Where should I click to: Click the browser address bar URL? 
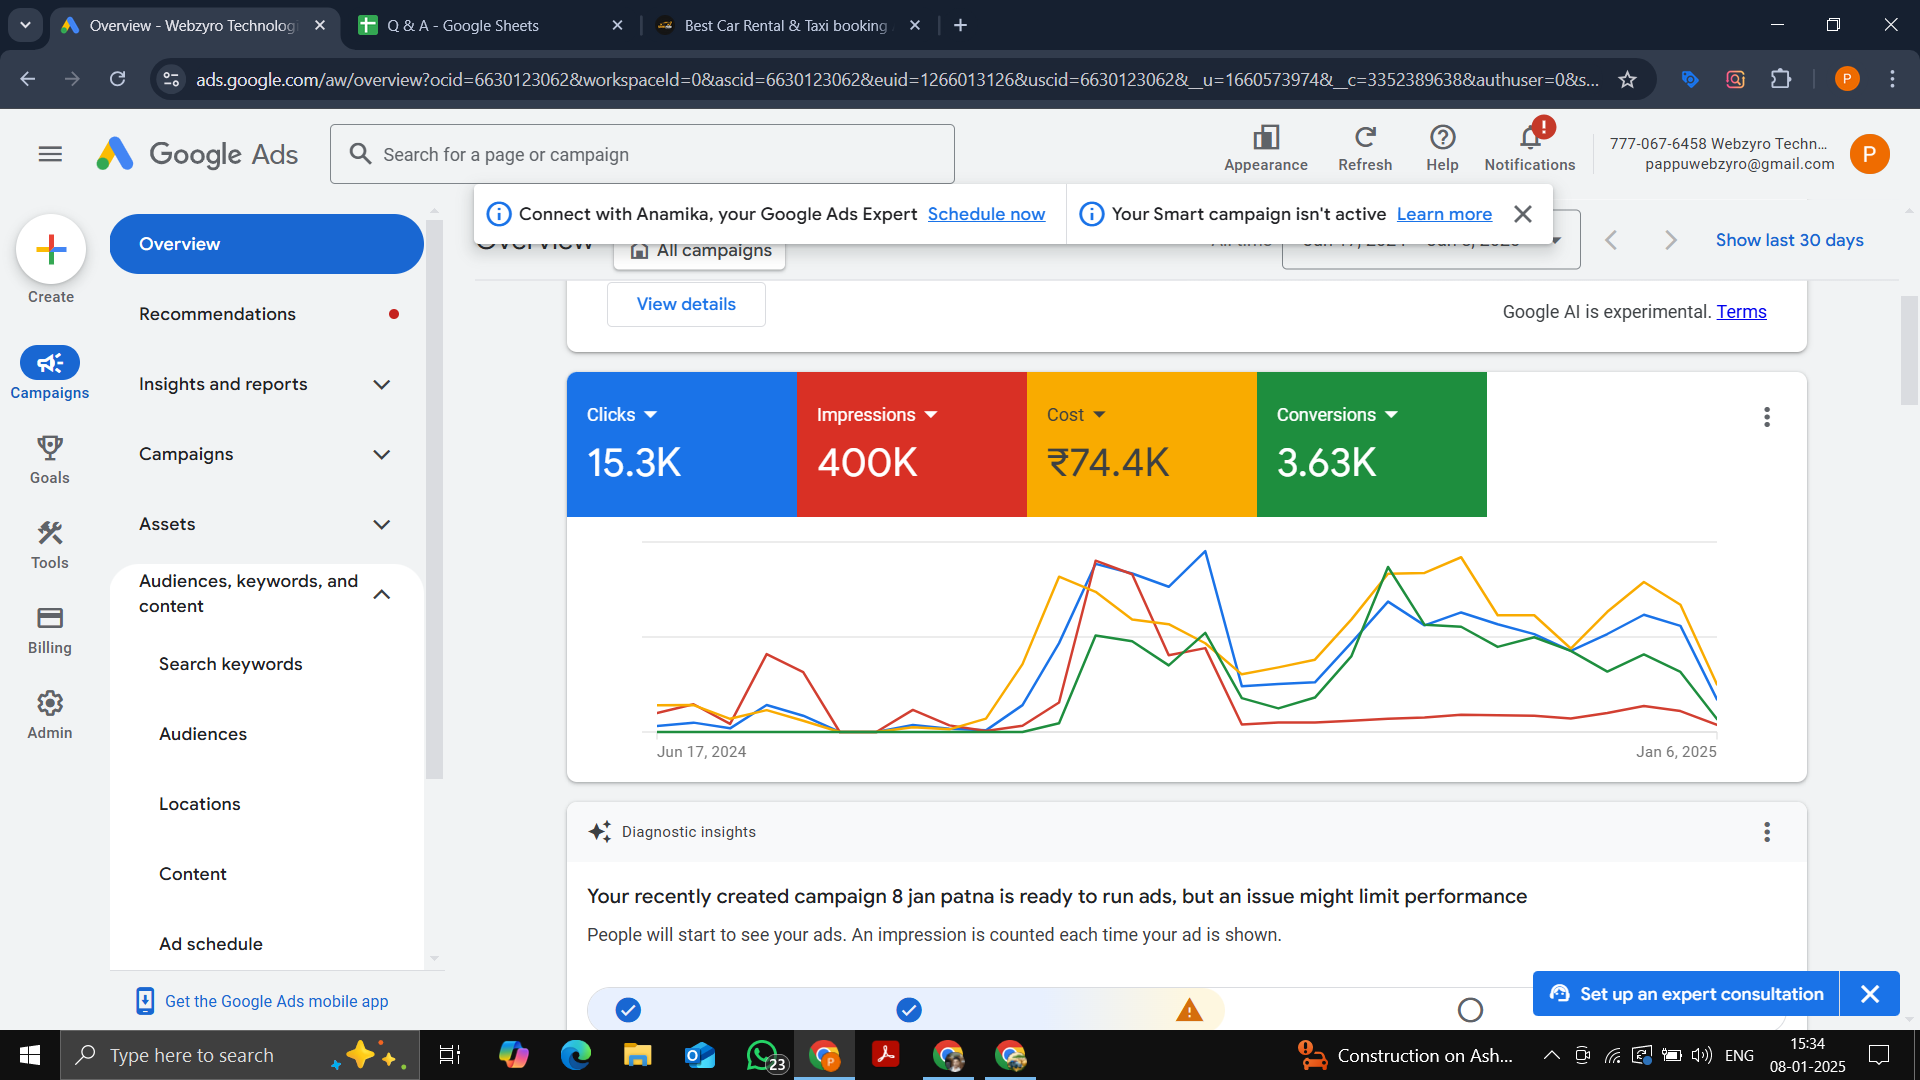click(897, 79)
